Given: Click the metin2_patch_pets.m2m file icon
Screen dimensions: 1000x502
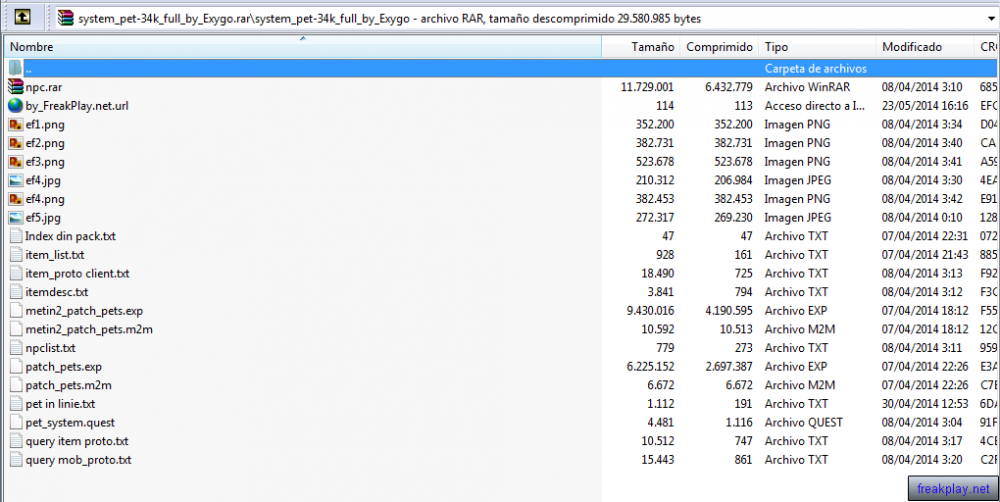Looking at the screenshot, I should 16,329.
